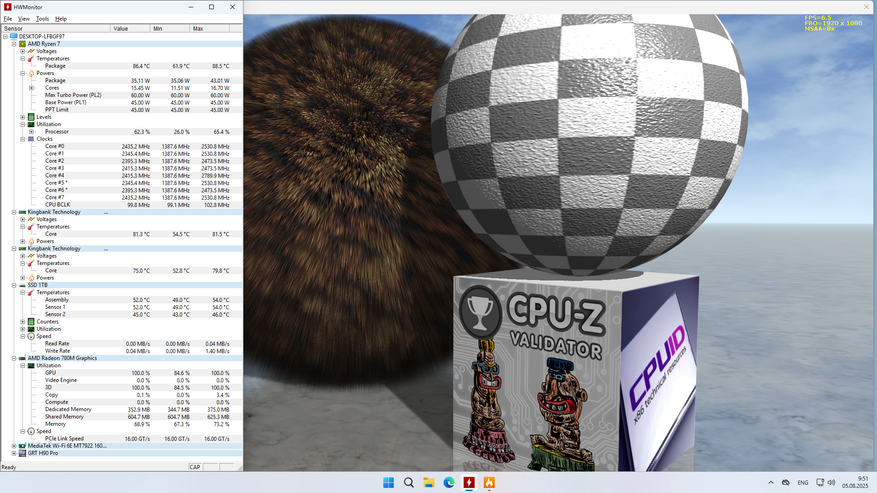Collapse the AMD Radeon 780M Graphics node
Image resolution: width=877 pixels, height=493 pixels.
(14, 358)
